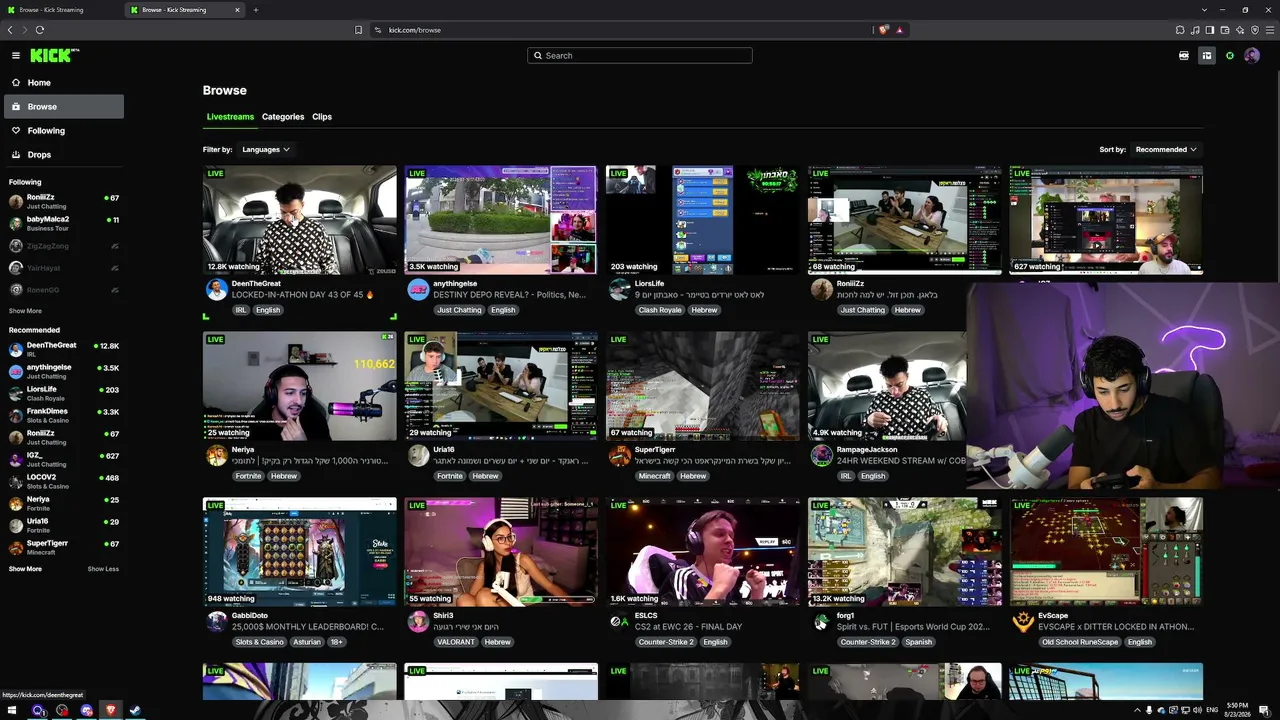
Task: Open IGZ_ in the Recommended list
Action: 64,460
